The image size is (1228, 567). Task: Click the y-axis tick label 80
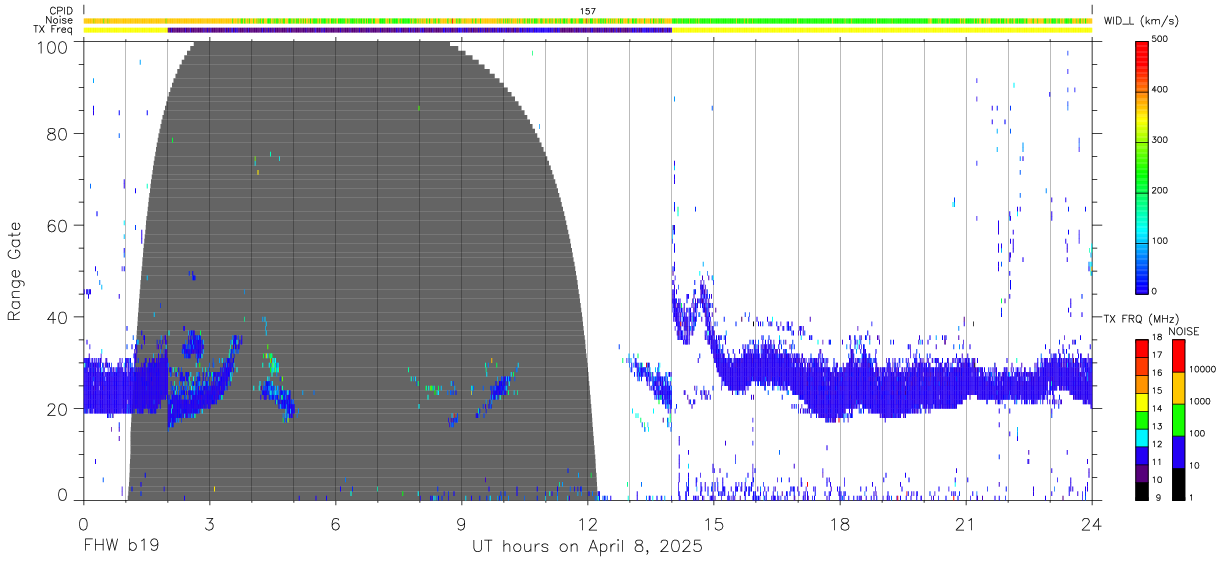[58, 133]
